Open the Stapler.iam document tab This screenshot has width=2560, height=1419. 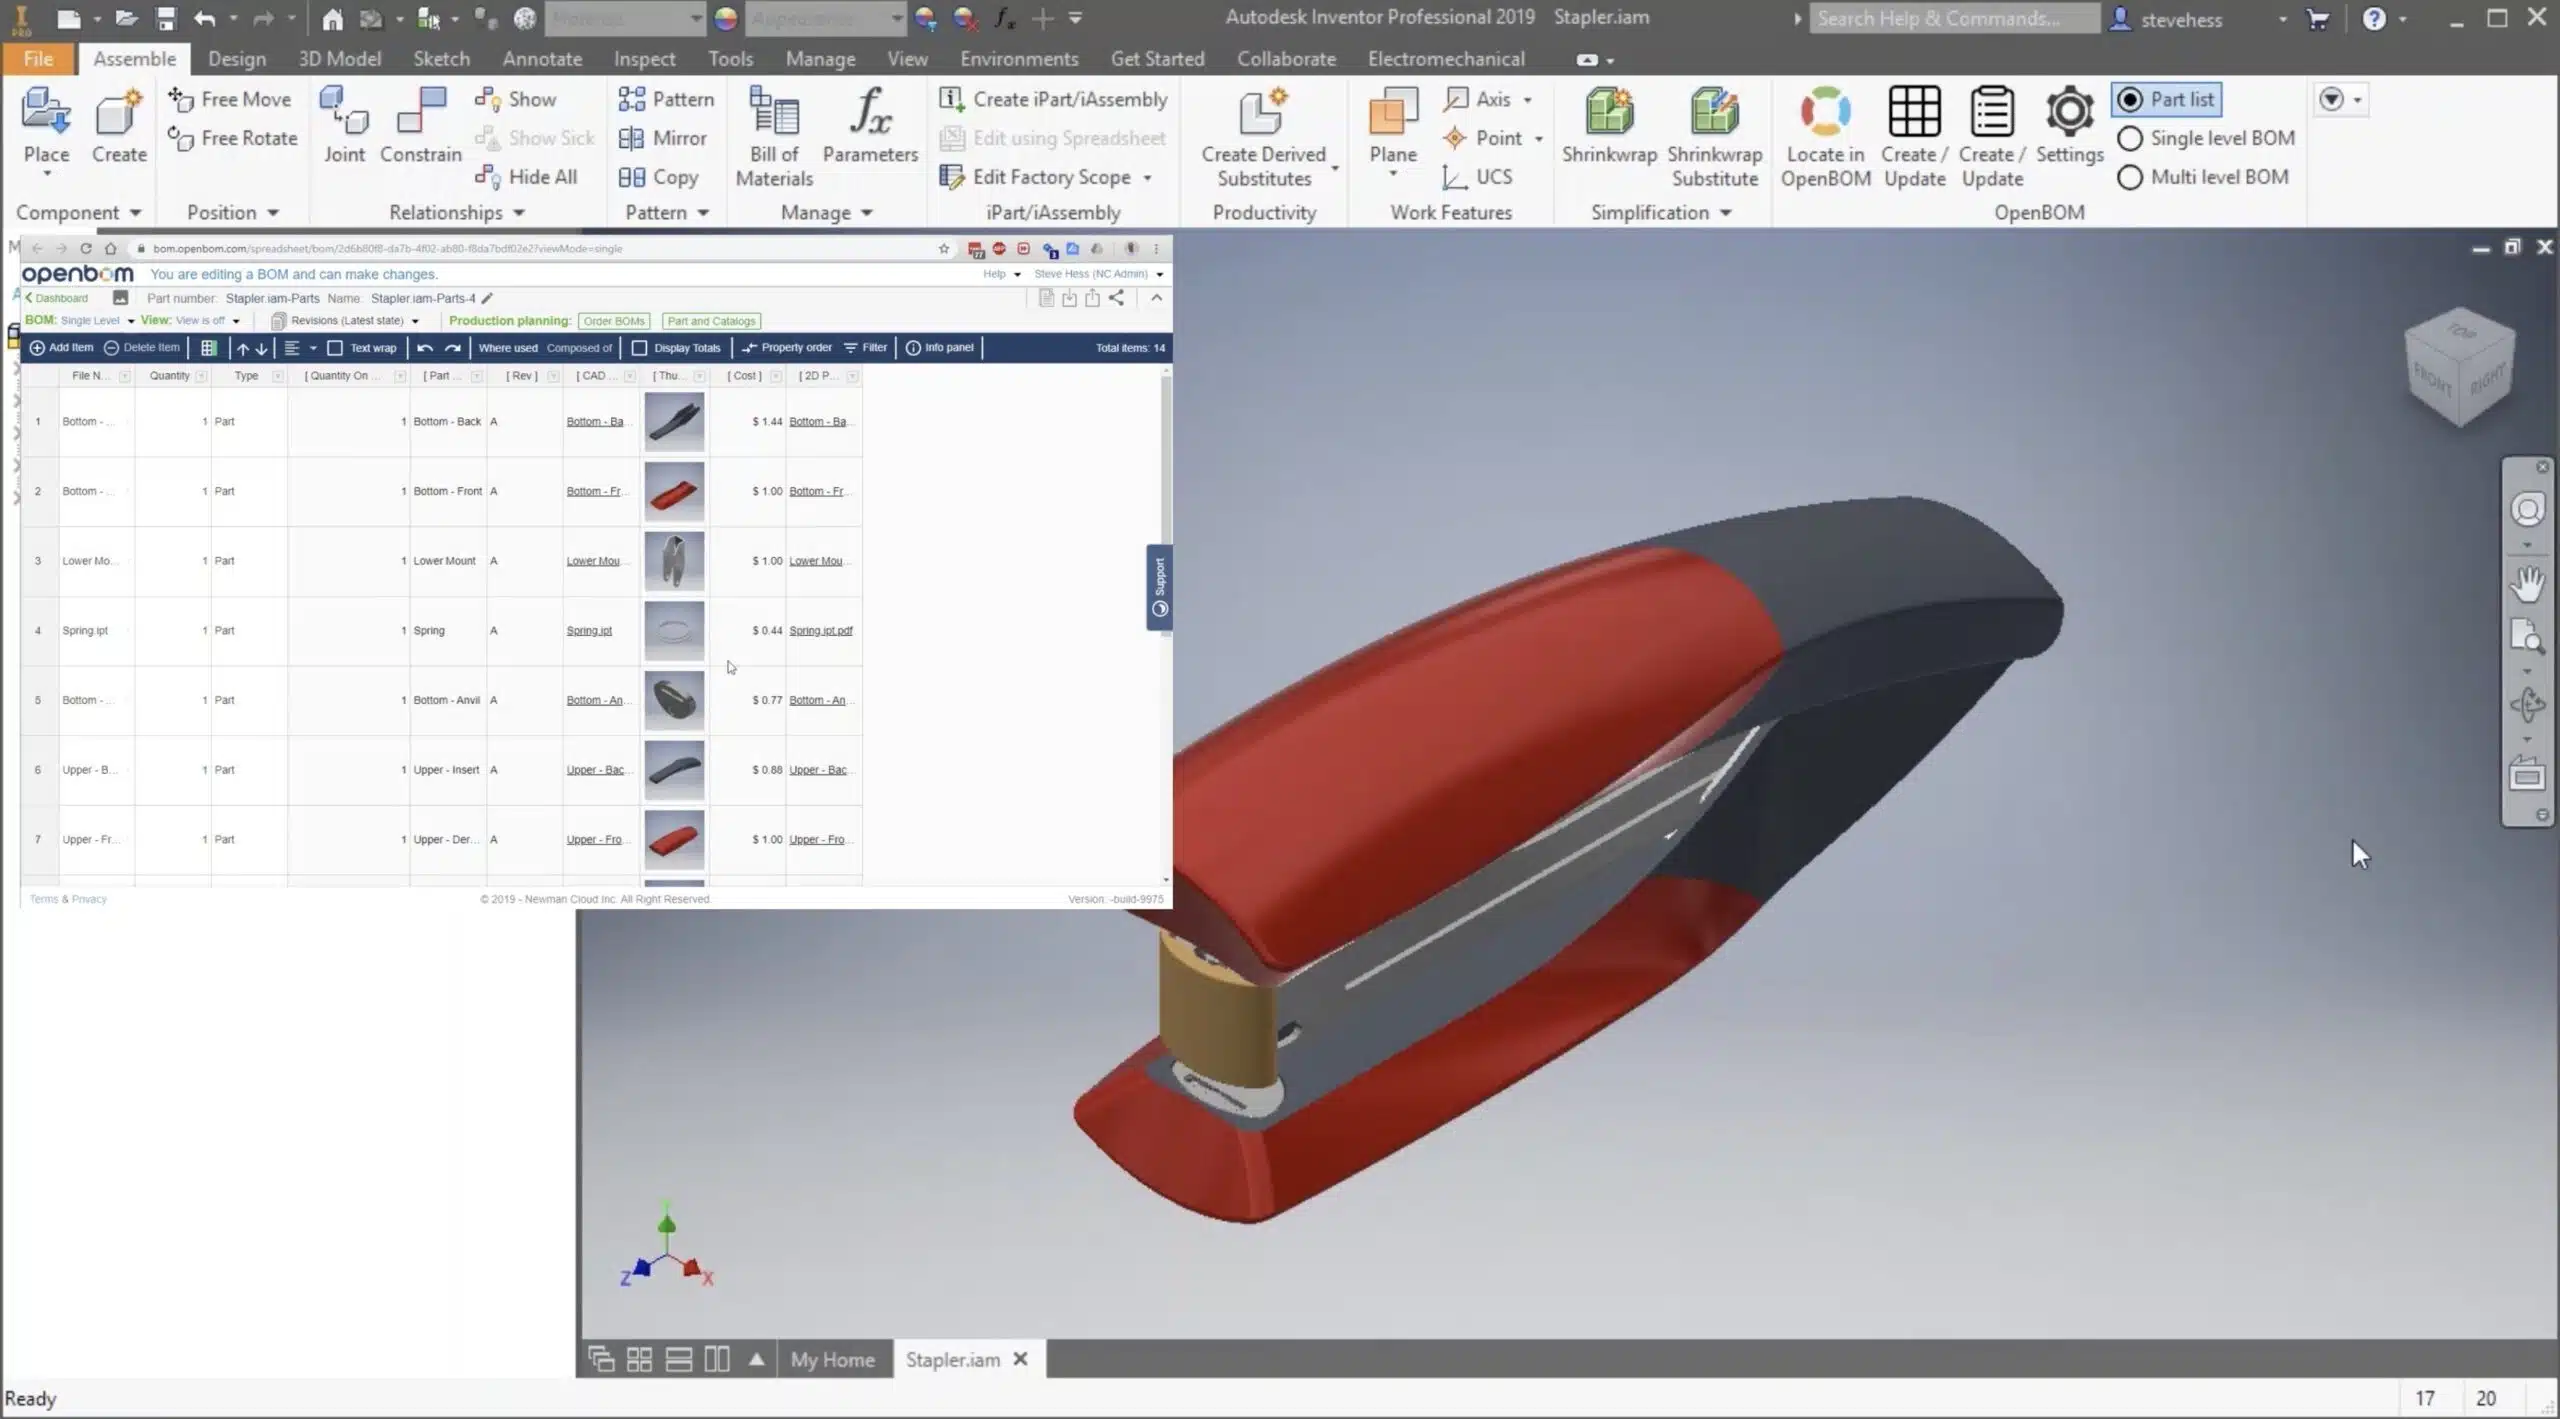click(953, 1359)
